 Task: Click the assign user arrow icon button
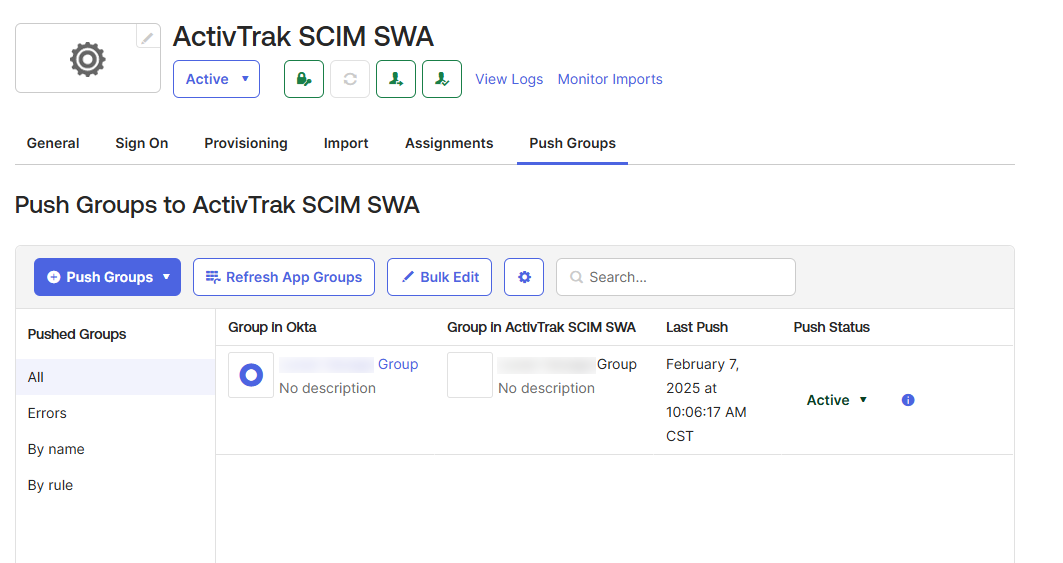pyautogui.click(x=396, y=79)
